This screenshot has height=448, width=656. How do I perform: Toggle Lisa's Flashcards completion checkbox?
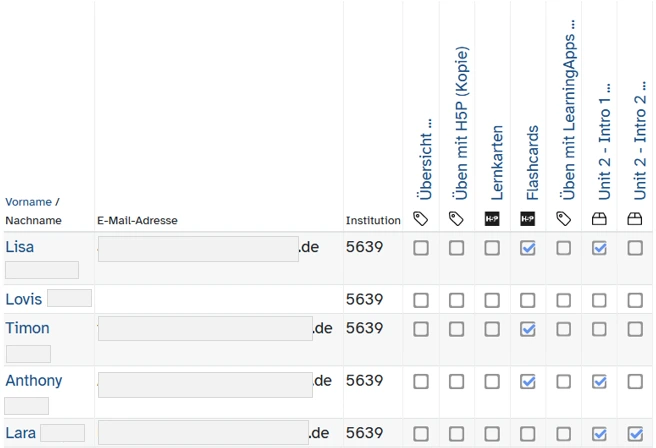click(528, 248)
